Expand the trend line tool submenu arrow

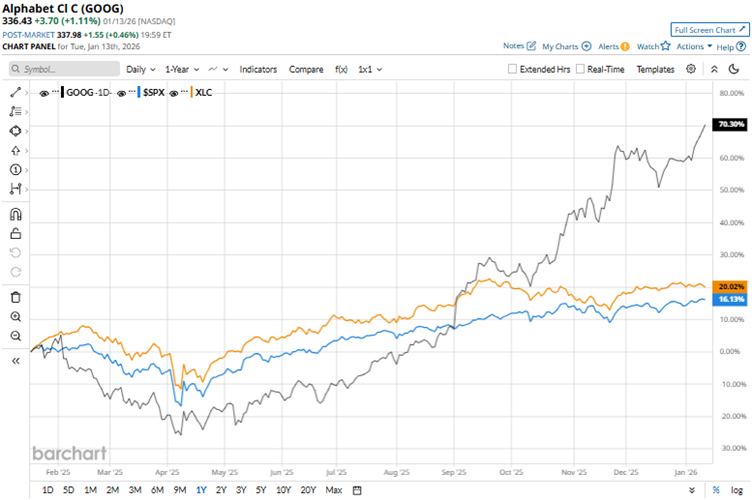[x=26, y=93]
